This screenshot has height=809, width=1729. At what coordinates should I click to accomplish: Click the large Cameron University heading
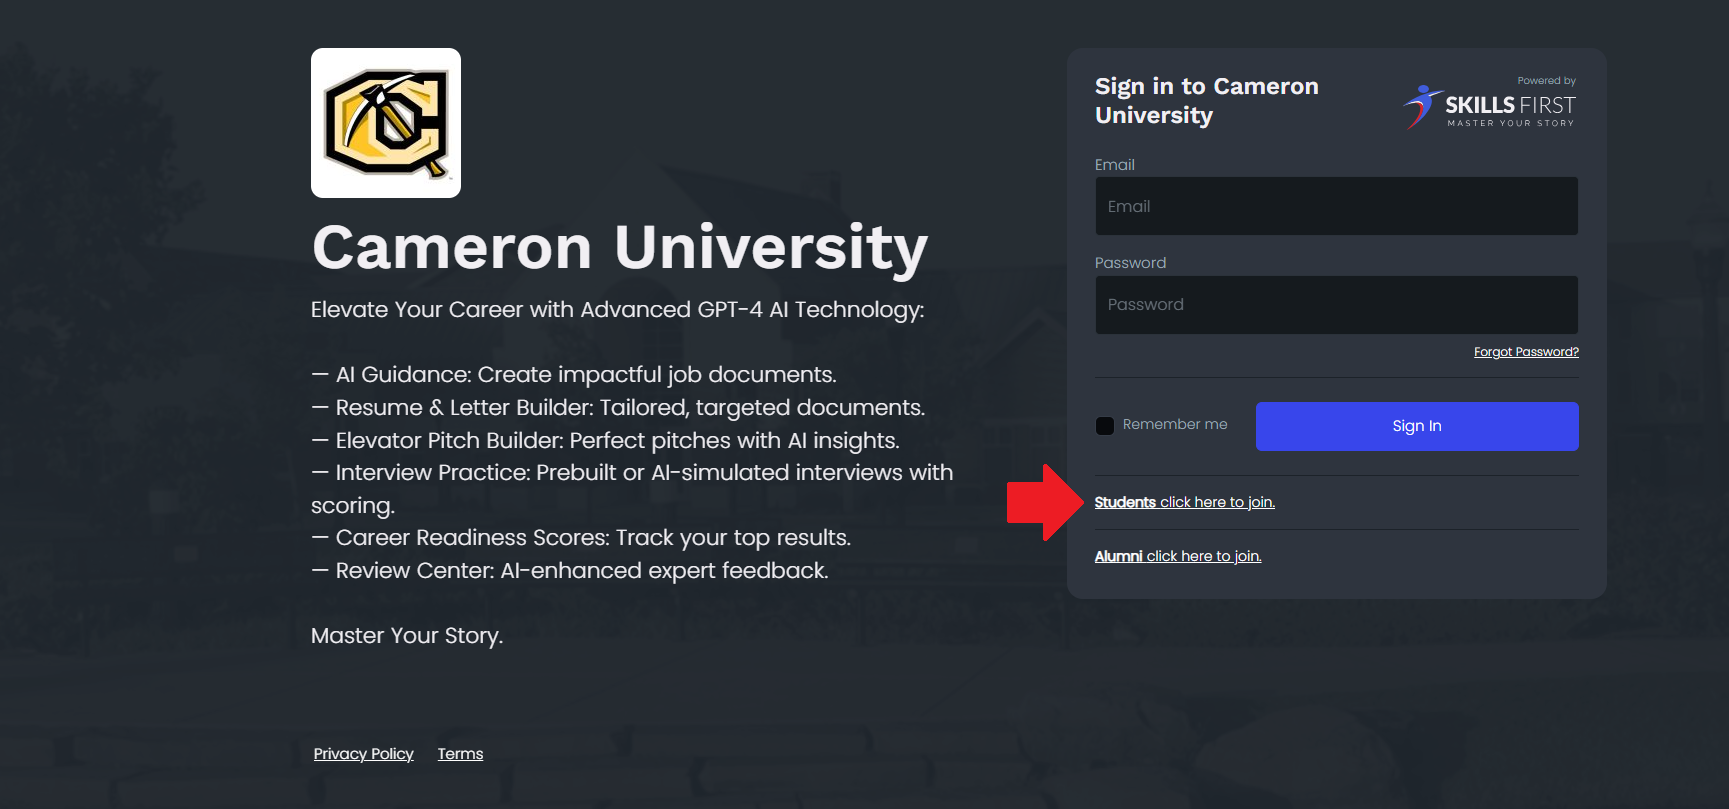[x=620, y=248]
